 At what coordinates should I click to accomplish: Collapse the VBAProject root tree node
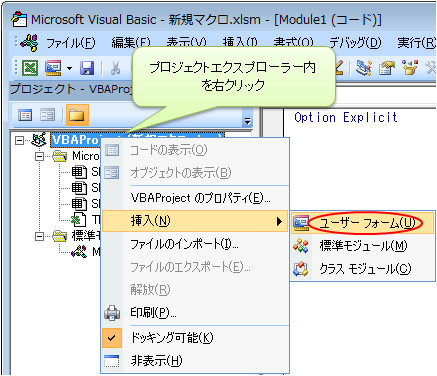(19, 140)
